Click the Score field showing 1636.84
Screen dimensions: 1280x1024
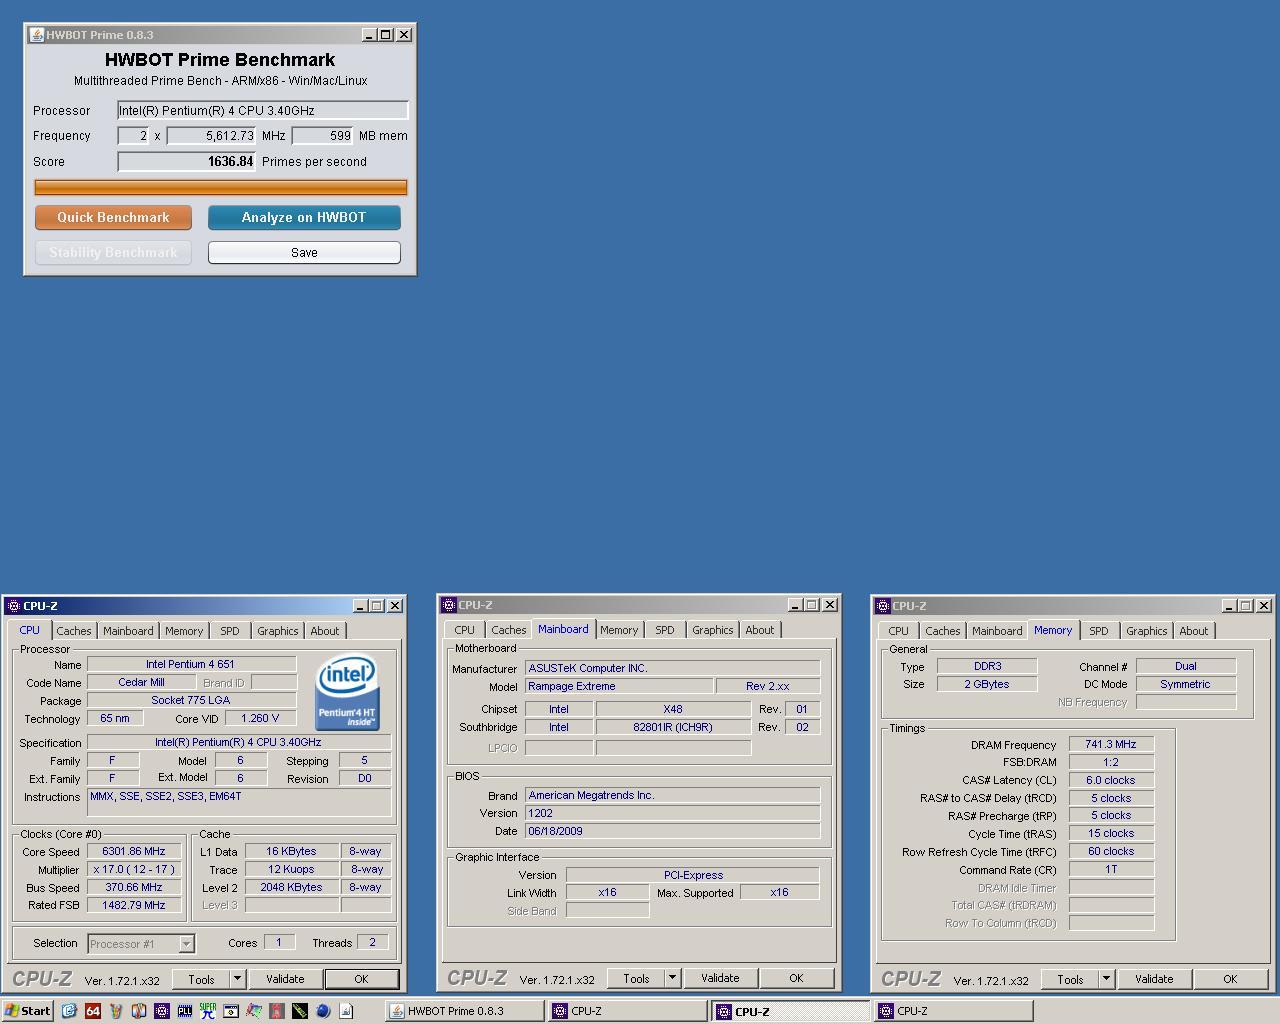tap(187, 161)
